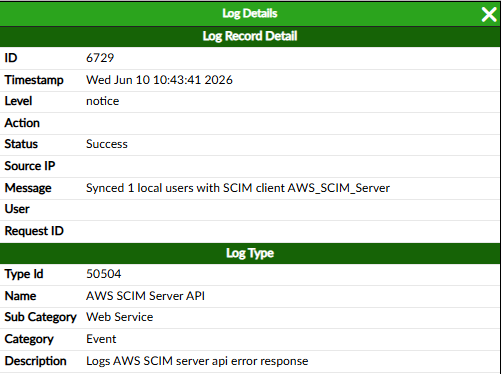Click the Log Details title bar
The image size is (502, 374).
[250, 13]
